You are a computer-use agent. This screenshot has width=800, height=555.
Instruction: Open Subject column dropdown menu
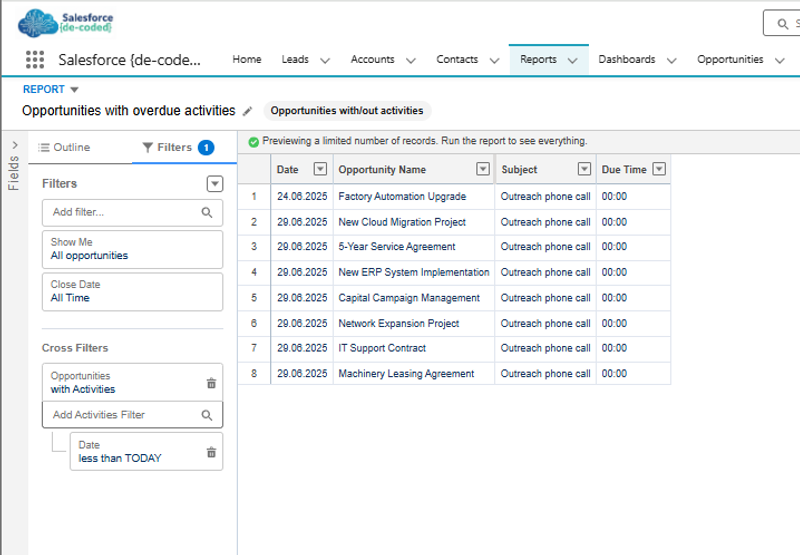[x=584, y=169]
